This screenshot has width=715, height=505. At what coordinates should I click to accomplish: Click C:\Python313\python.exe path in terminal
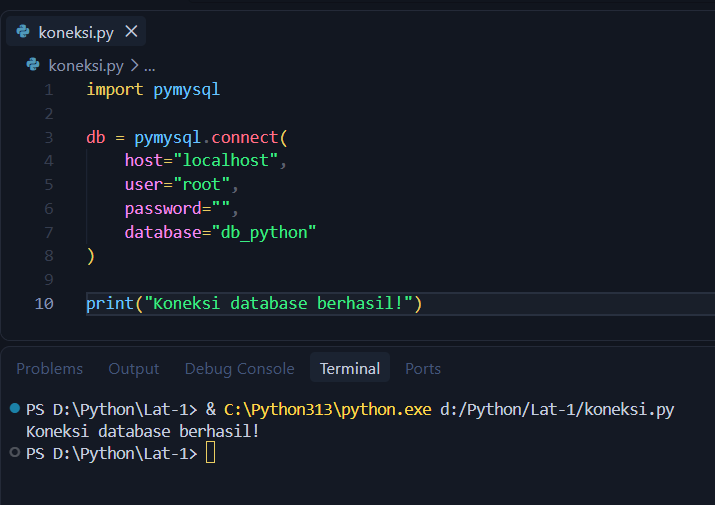[x=327, y=409]
